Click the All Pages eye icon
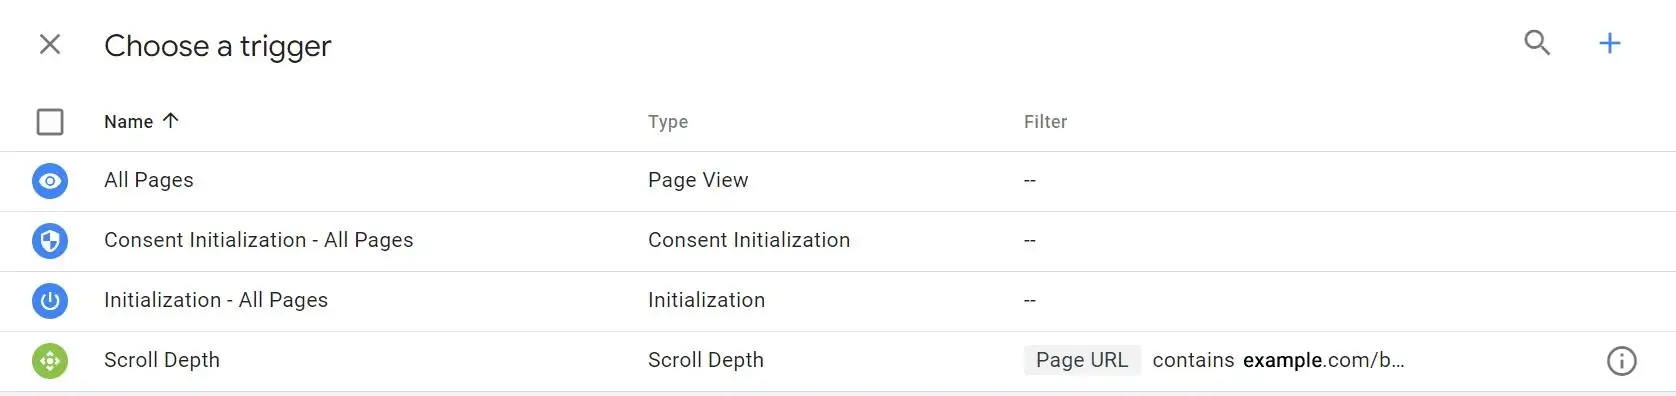 (50, 181)
